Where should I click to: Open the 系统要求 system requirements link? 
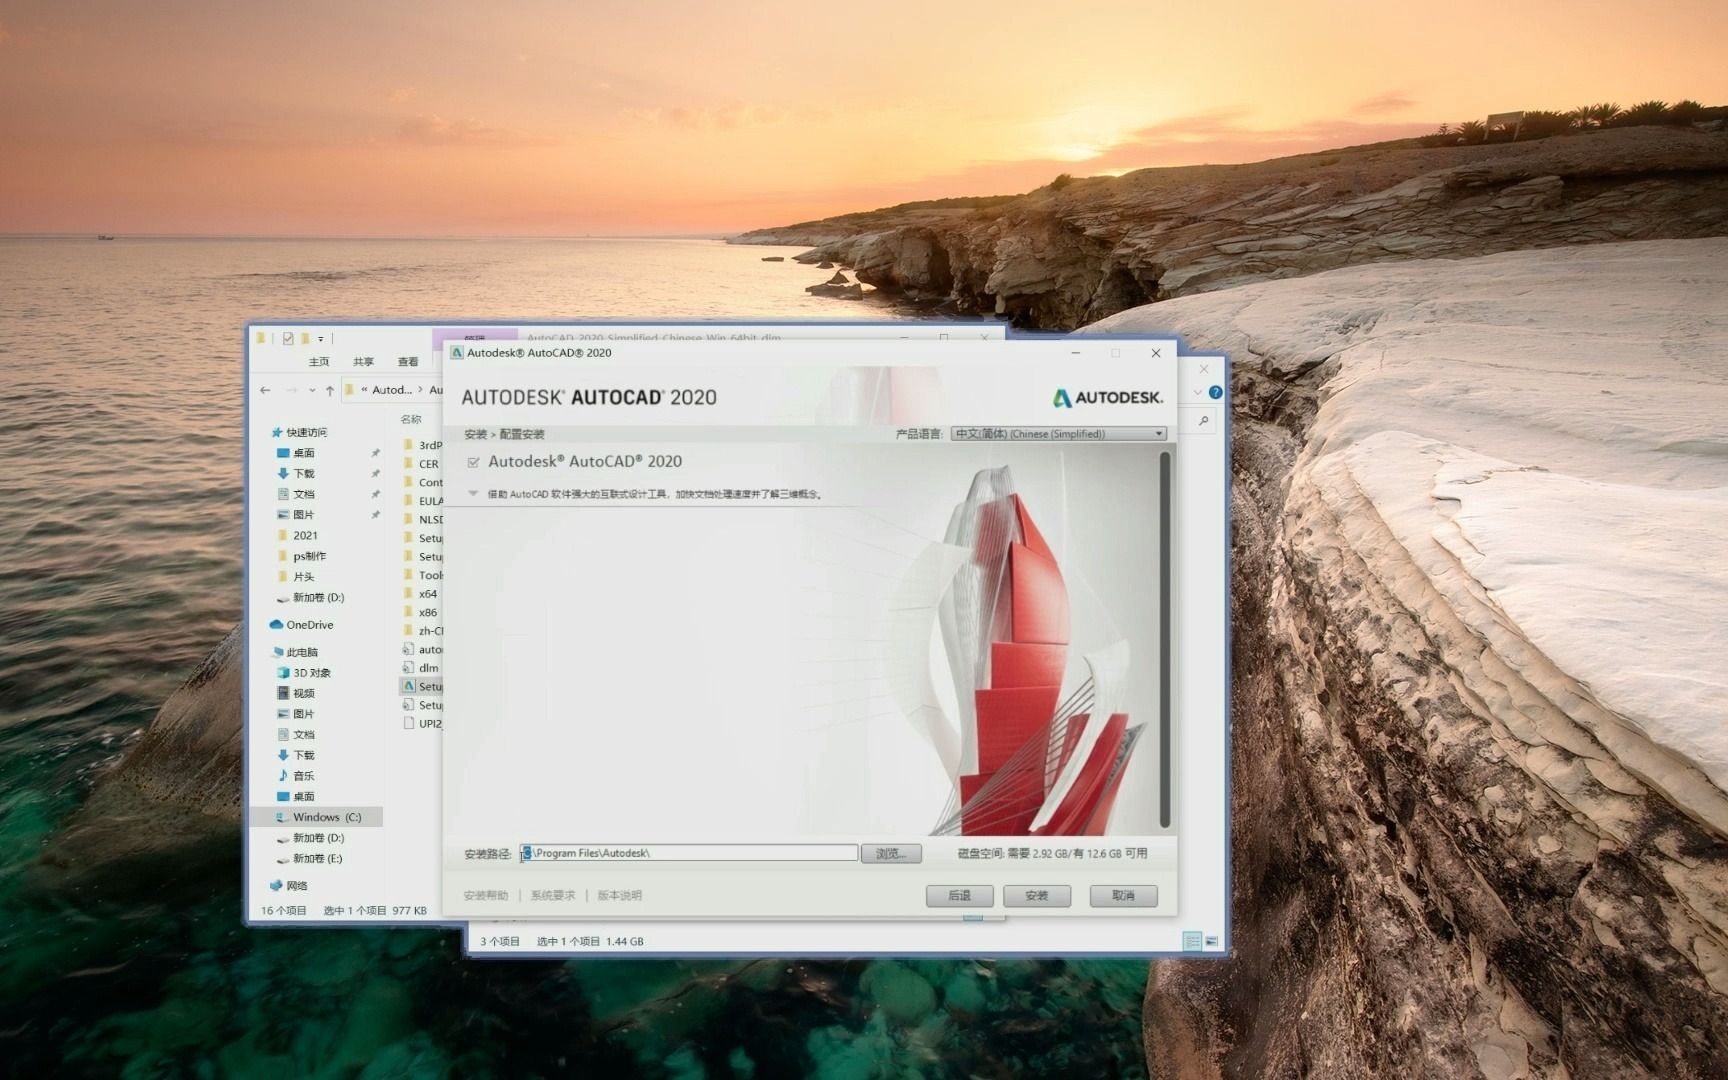(x=553, y=895)
